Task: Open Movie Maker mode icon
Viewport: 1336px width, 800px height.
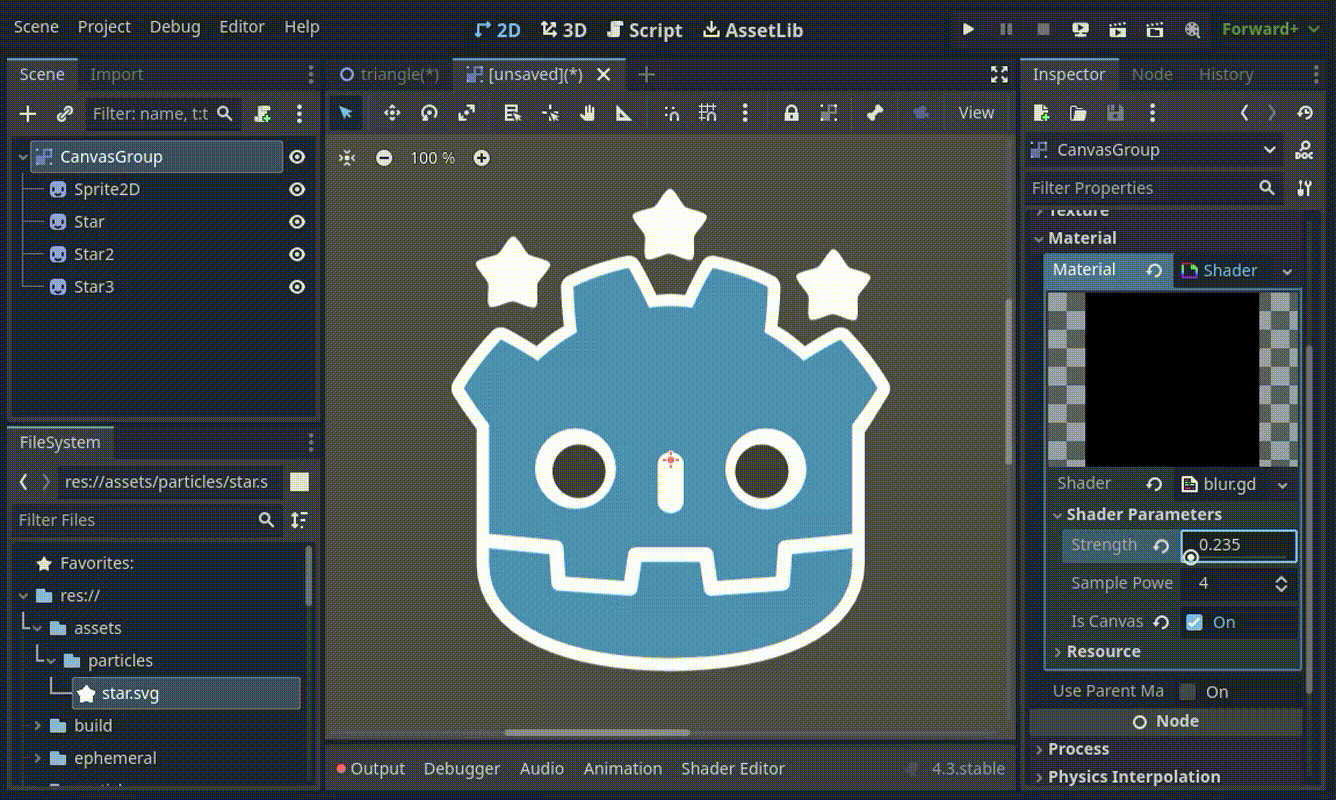Action: (1192, 30)
